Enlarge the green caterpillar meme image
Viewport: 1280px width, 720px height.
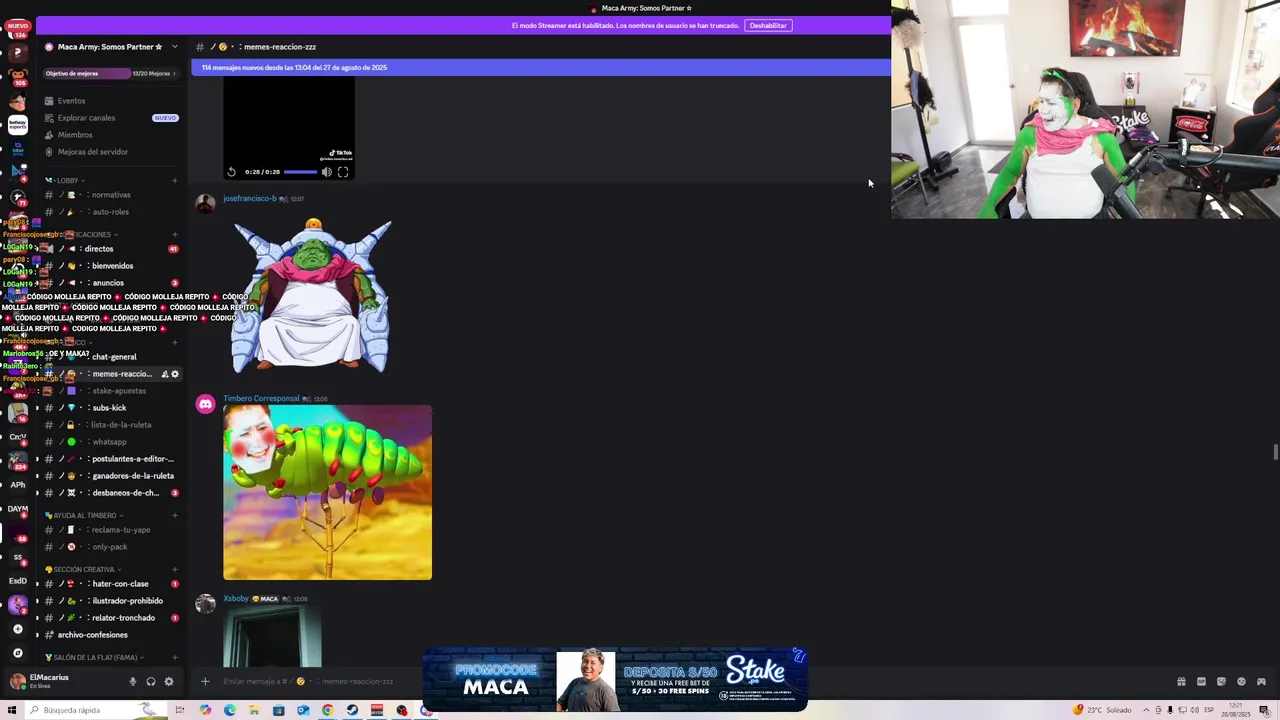click(x=327, y=492)
